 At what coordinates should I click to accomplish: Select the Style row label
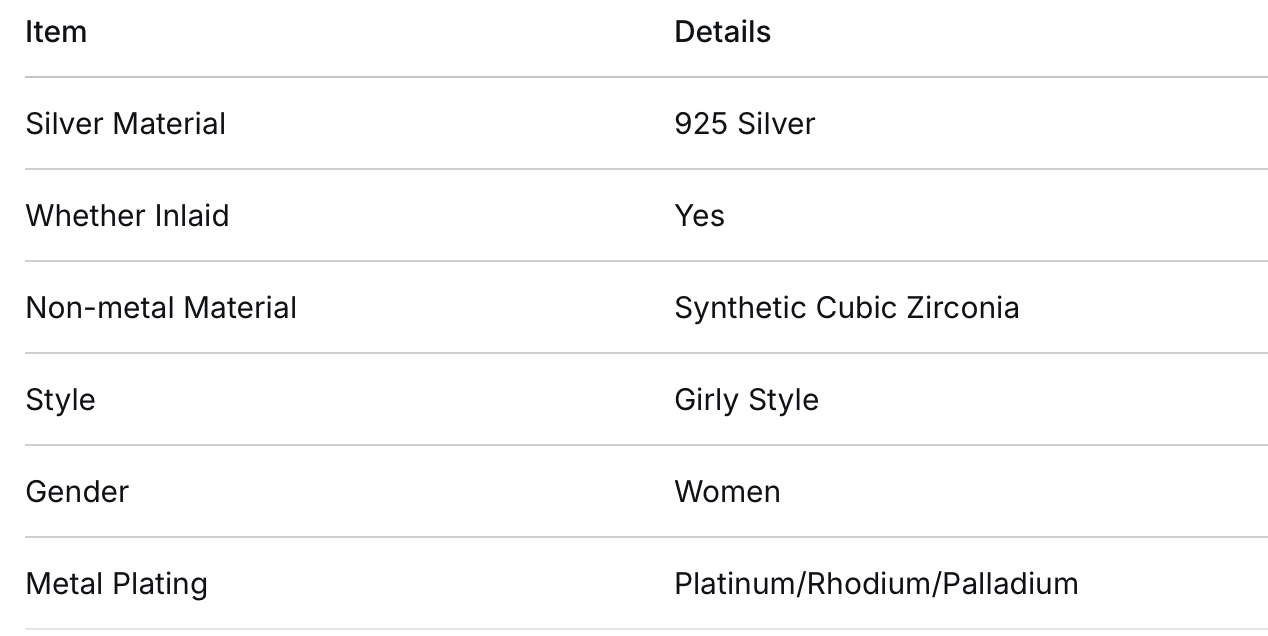click(x=60, y=400)
